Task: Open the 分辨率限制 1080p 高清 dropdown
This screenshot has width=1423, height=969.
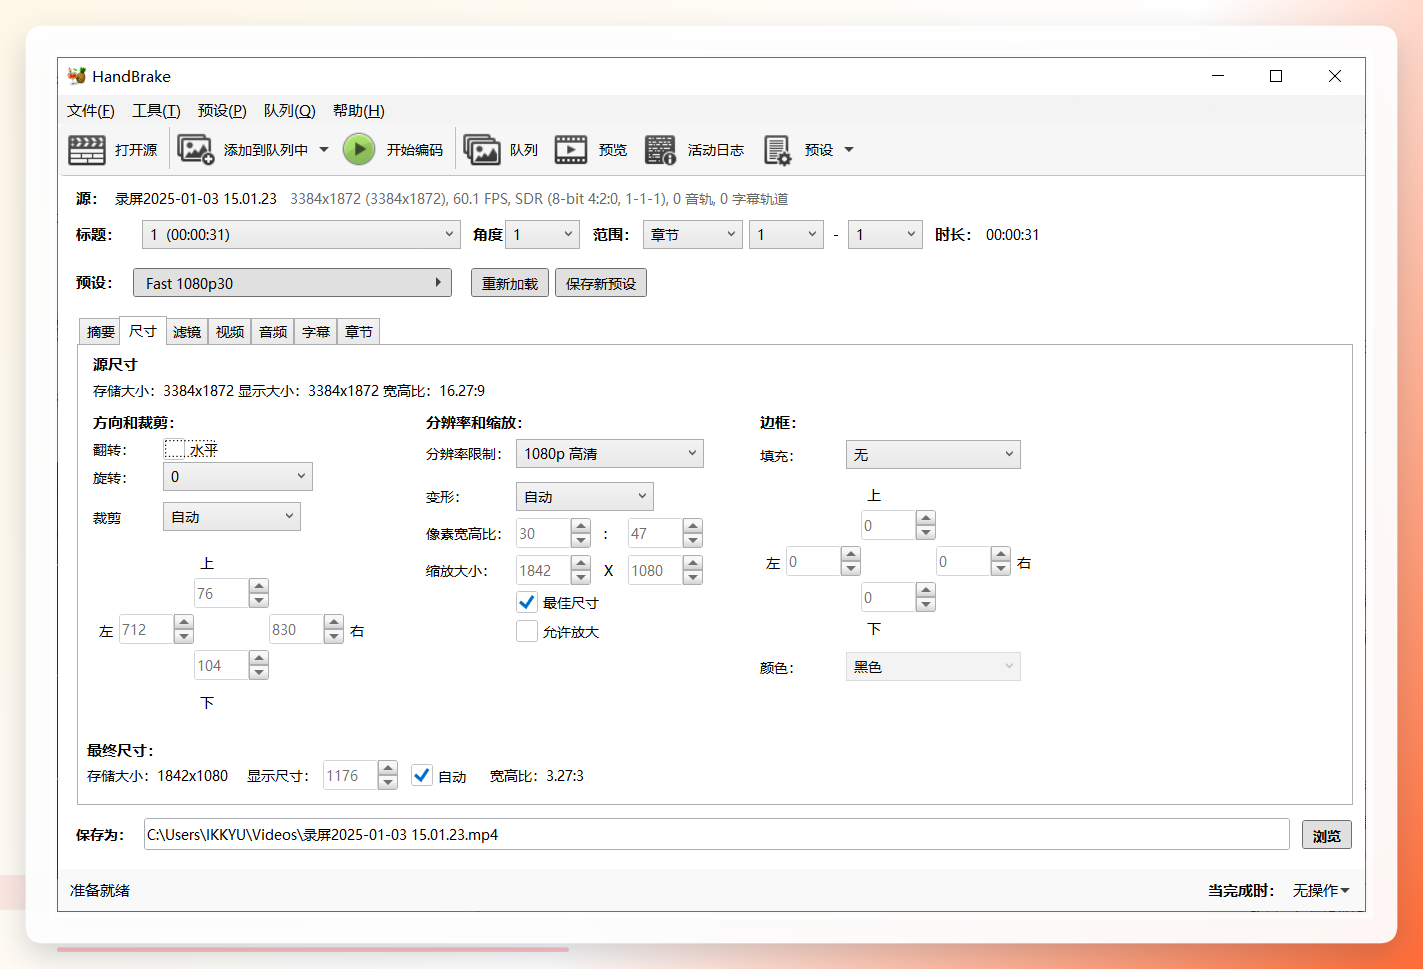Action: click(610, 453)
